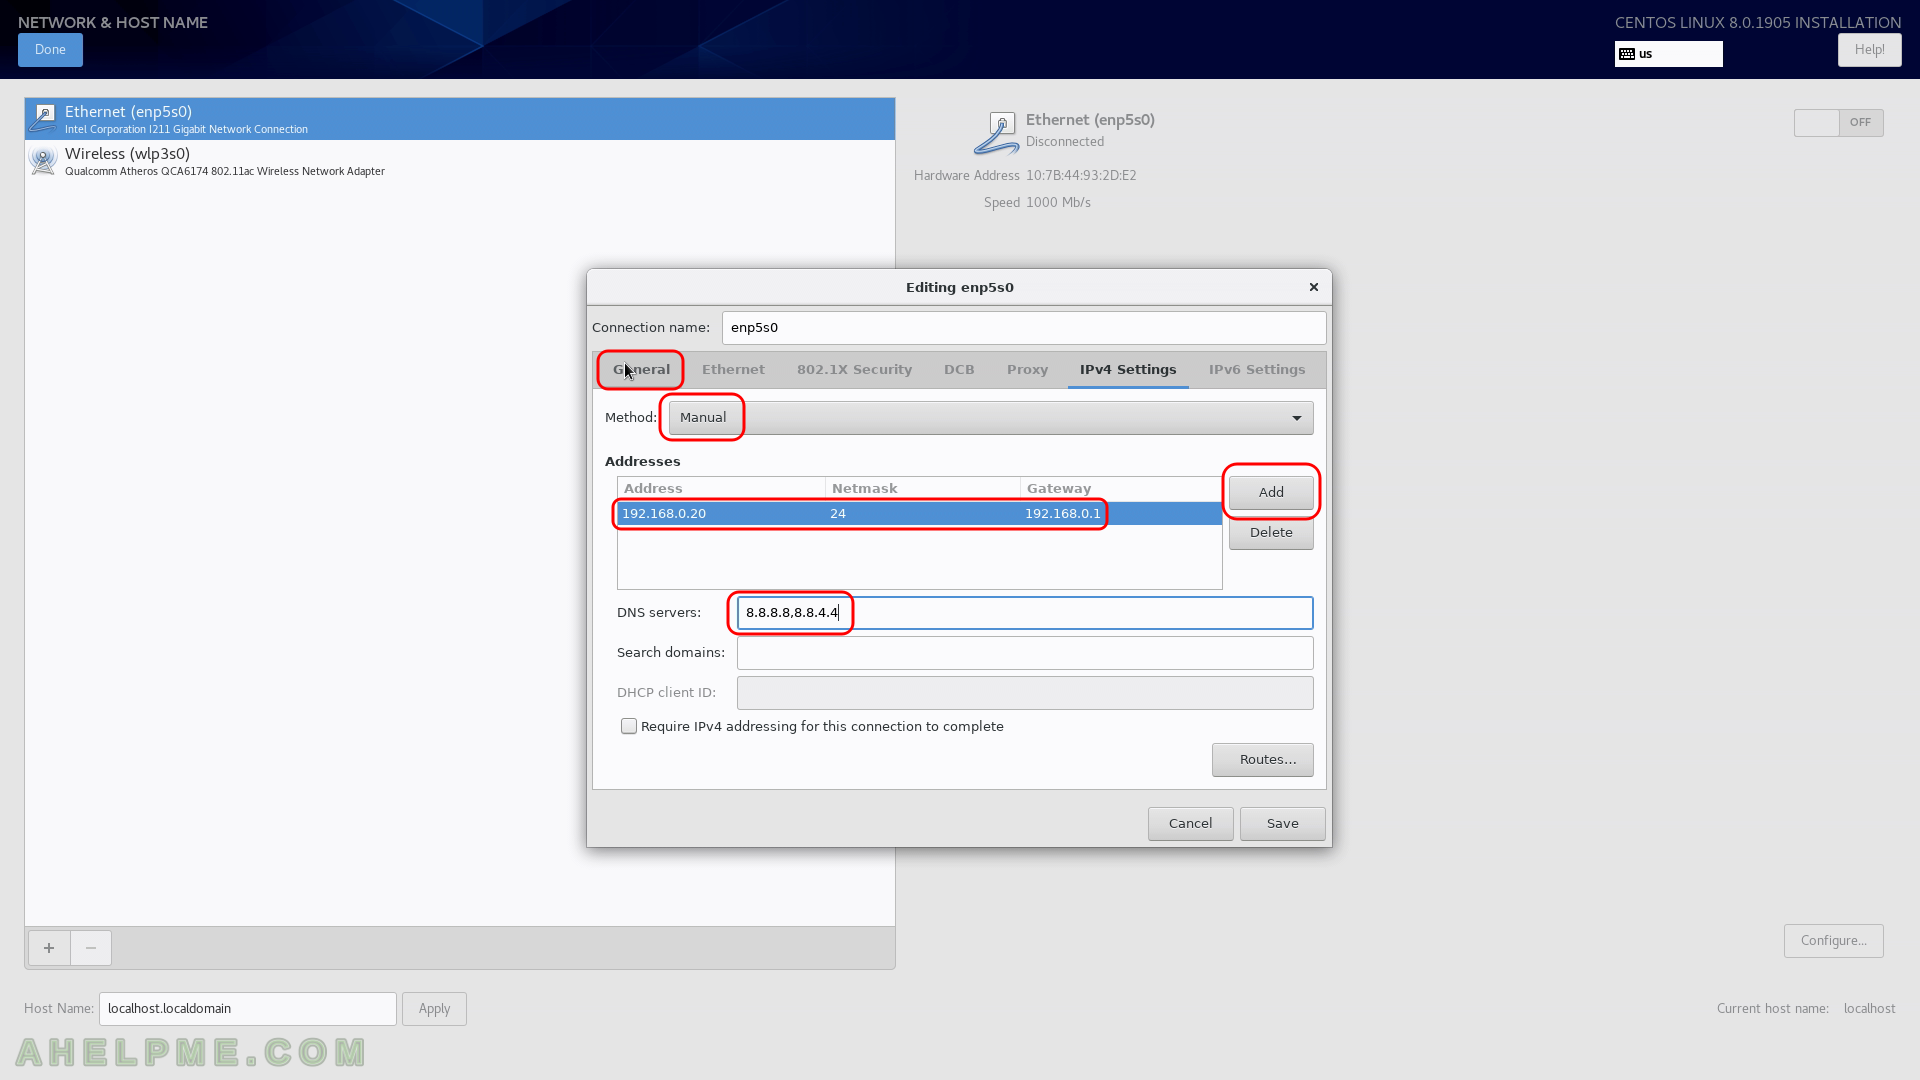The height and width of the screenshot is (1080, 1920).
Task: Click the Host Name text field
Action: tap(248, 1009)
